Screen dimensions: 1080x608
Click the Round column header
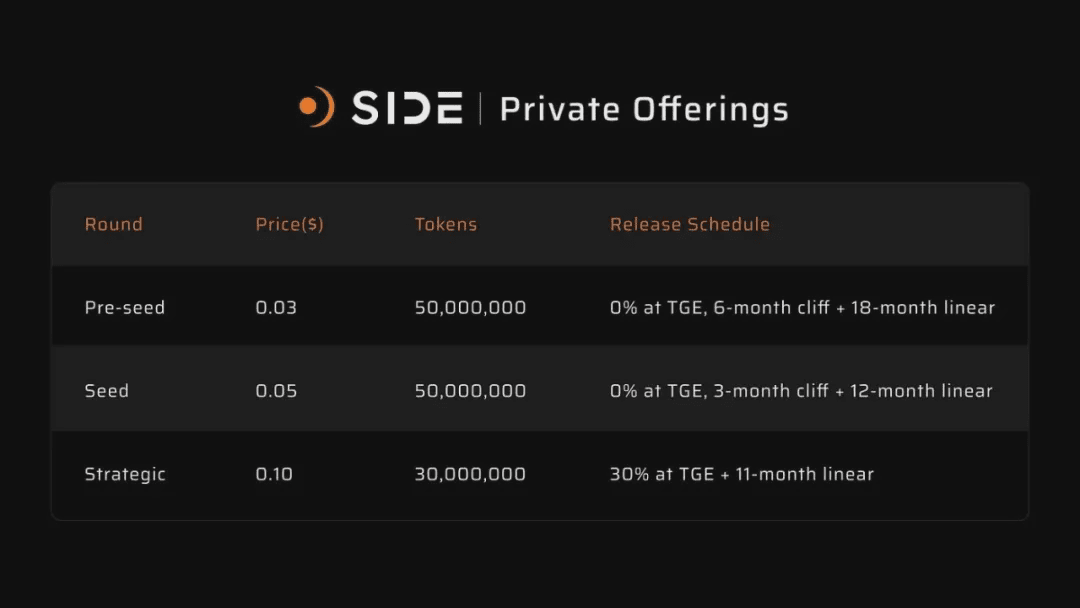pyautogui.click(x=114, y=224)
